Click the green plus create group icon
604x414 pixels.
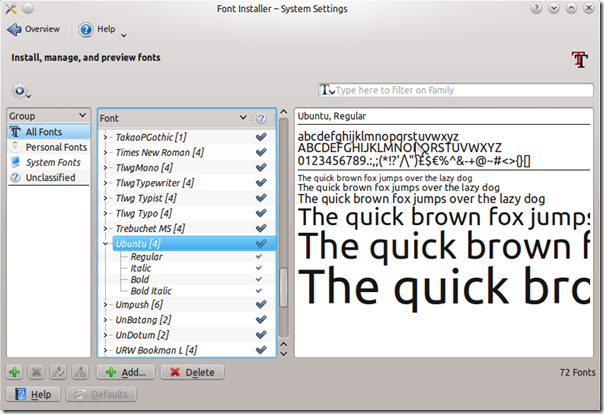14,372
